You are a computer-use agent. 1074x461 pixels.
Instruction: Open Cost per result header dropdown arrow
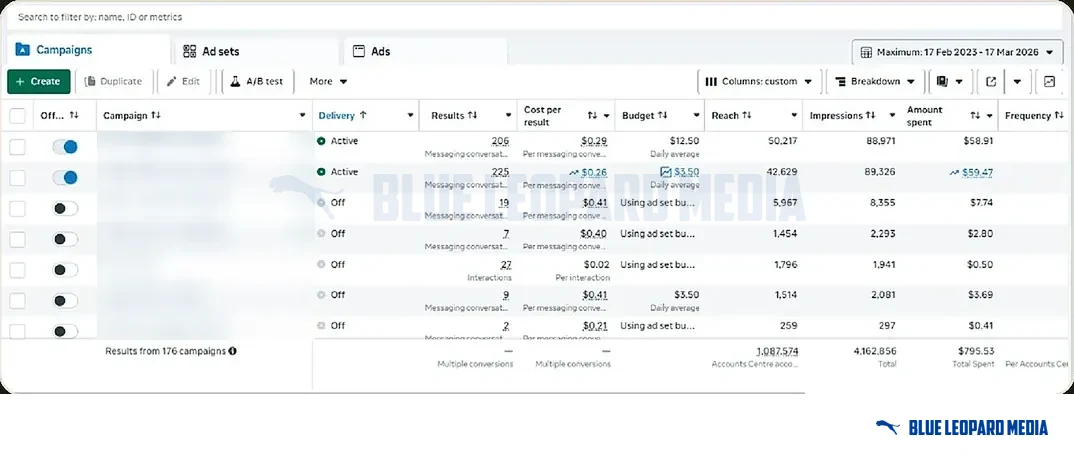click(x=606, y=116)
